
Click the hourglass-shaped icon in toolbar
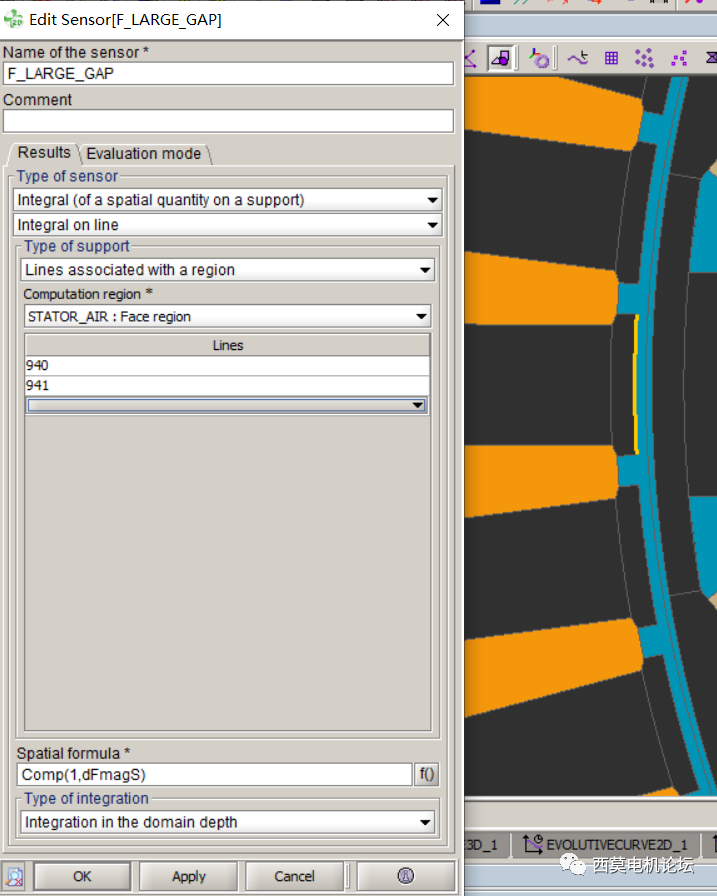711,58
